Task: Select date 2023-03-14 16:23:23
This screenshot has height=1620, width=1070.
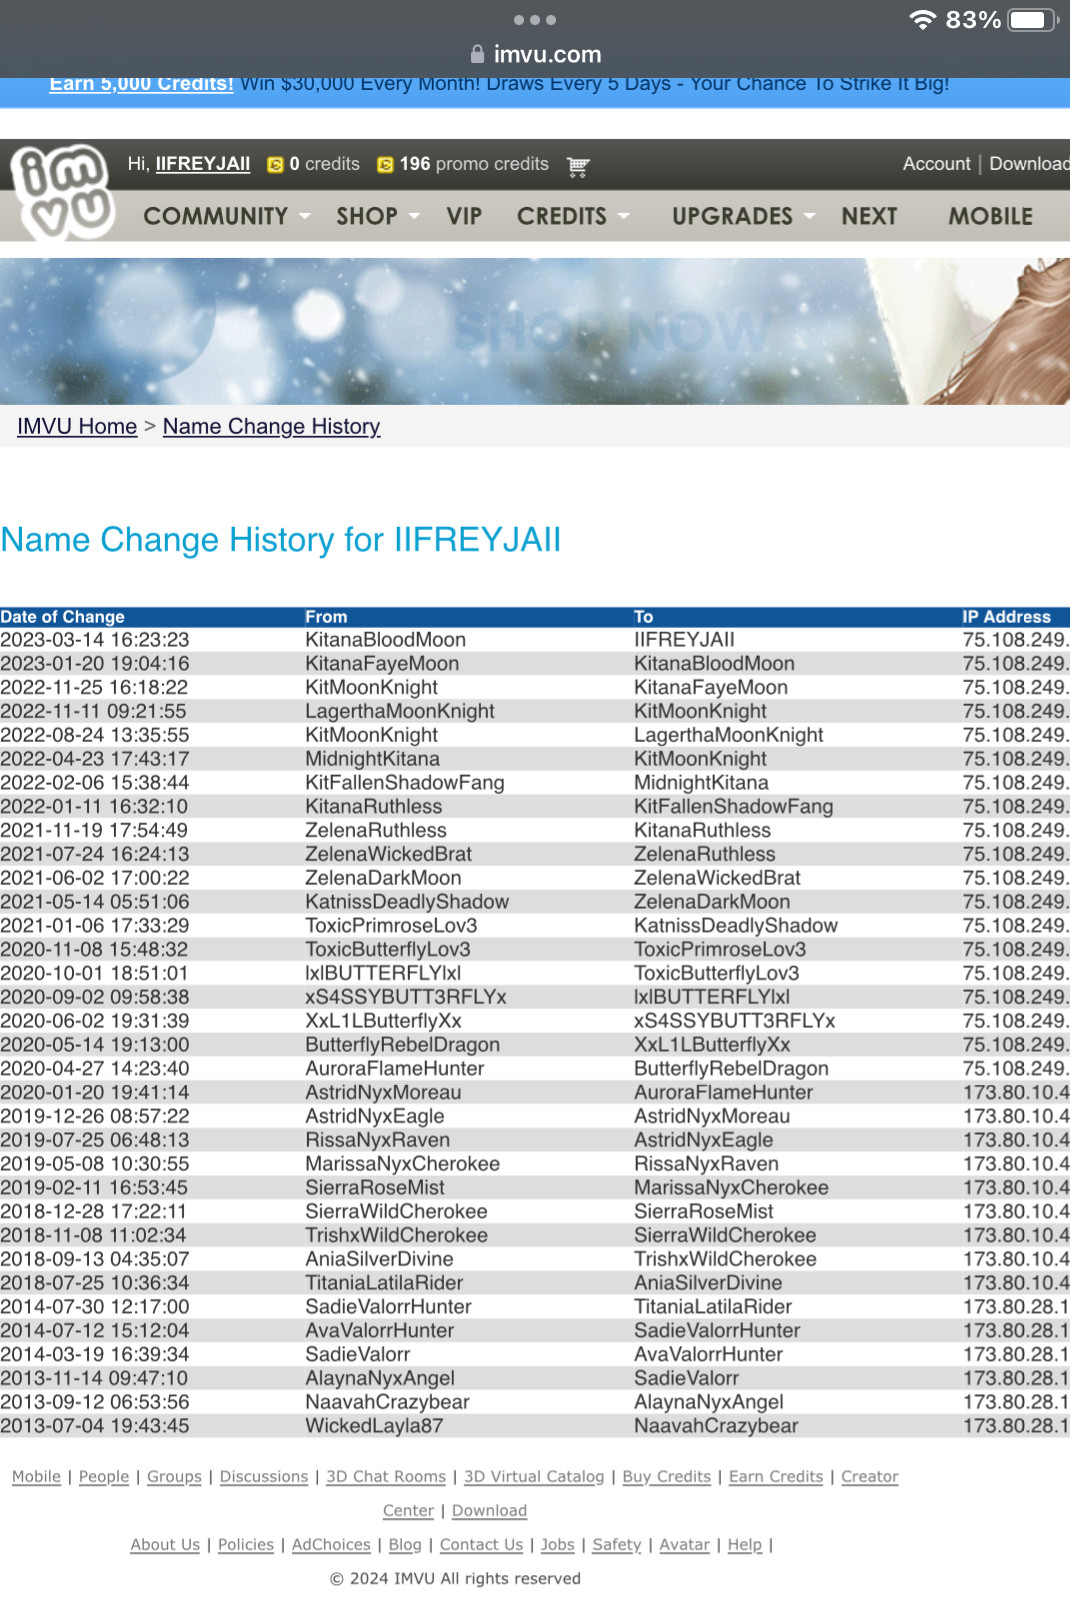Action: (x=95, y=640)
